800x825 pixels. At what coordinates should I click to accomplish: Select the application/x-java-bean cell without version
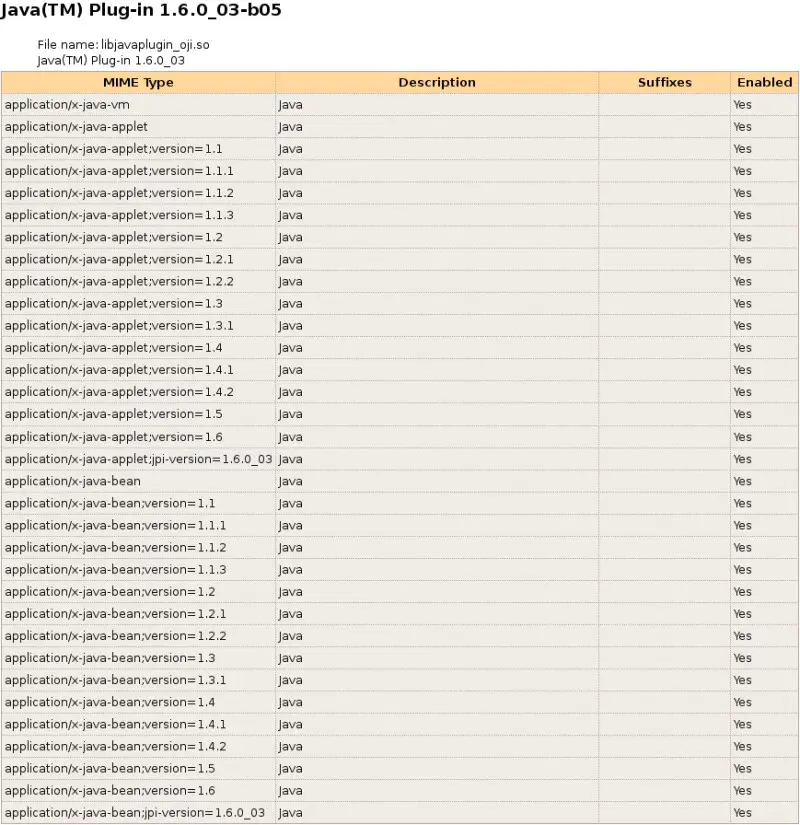point(138,481)
